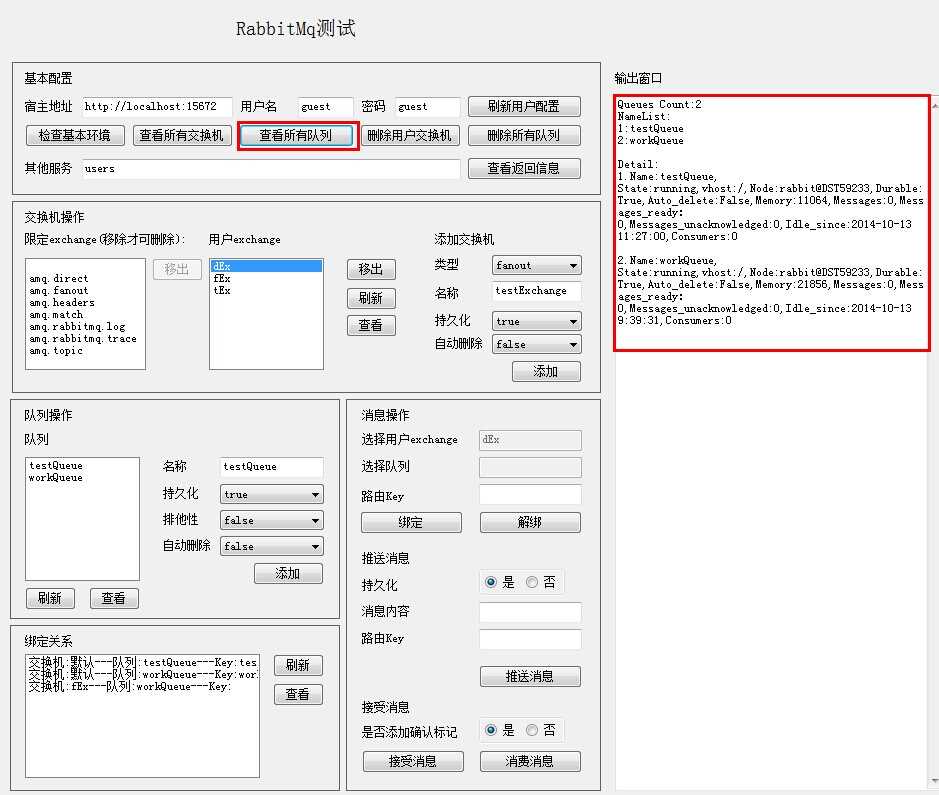Focus binding 路由Key field above 绑定

530,494
